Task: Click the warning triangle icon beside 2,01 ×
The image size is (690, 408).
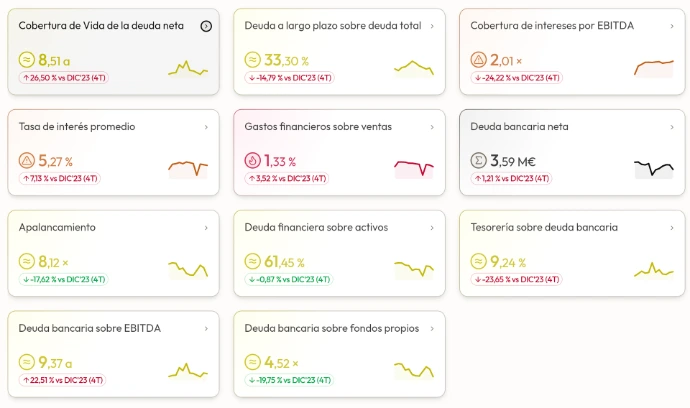Action: [478, 60]
